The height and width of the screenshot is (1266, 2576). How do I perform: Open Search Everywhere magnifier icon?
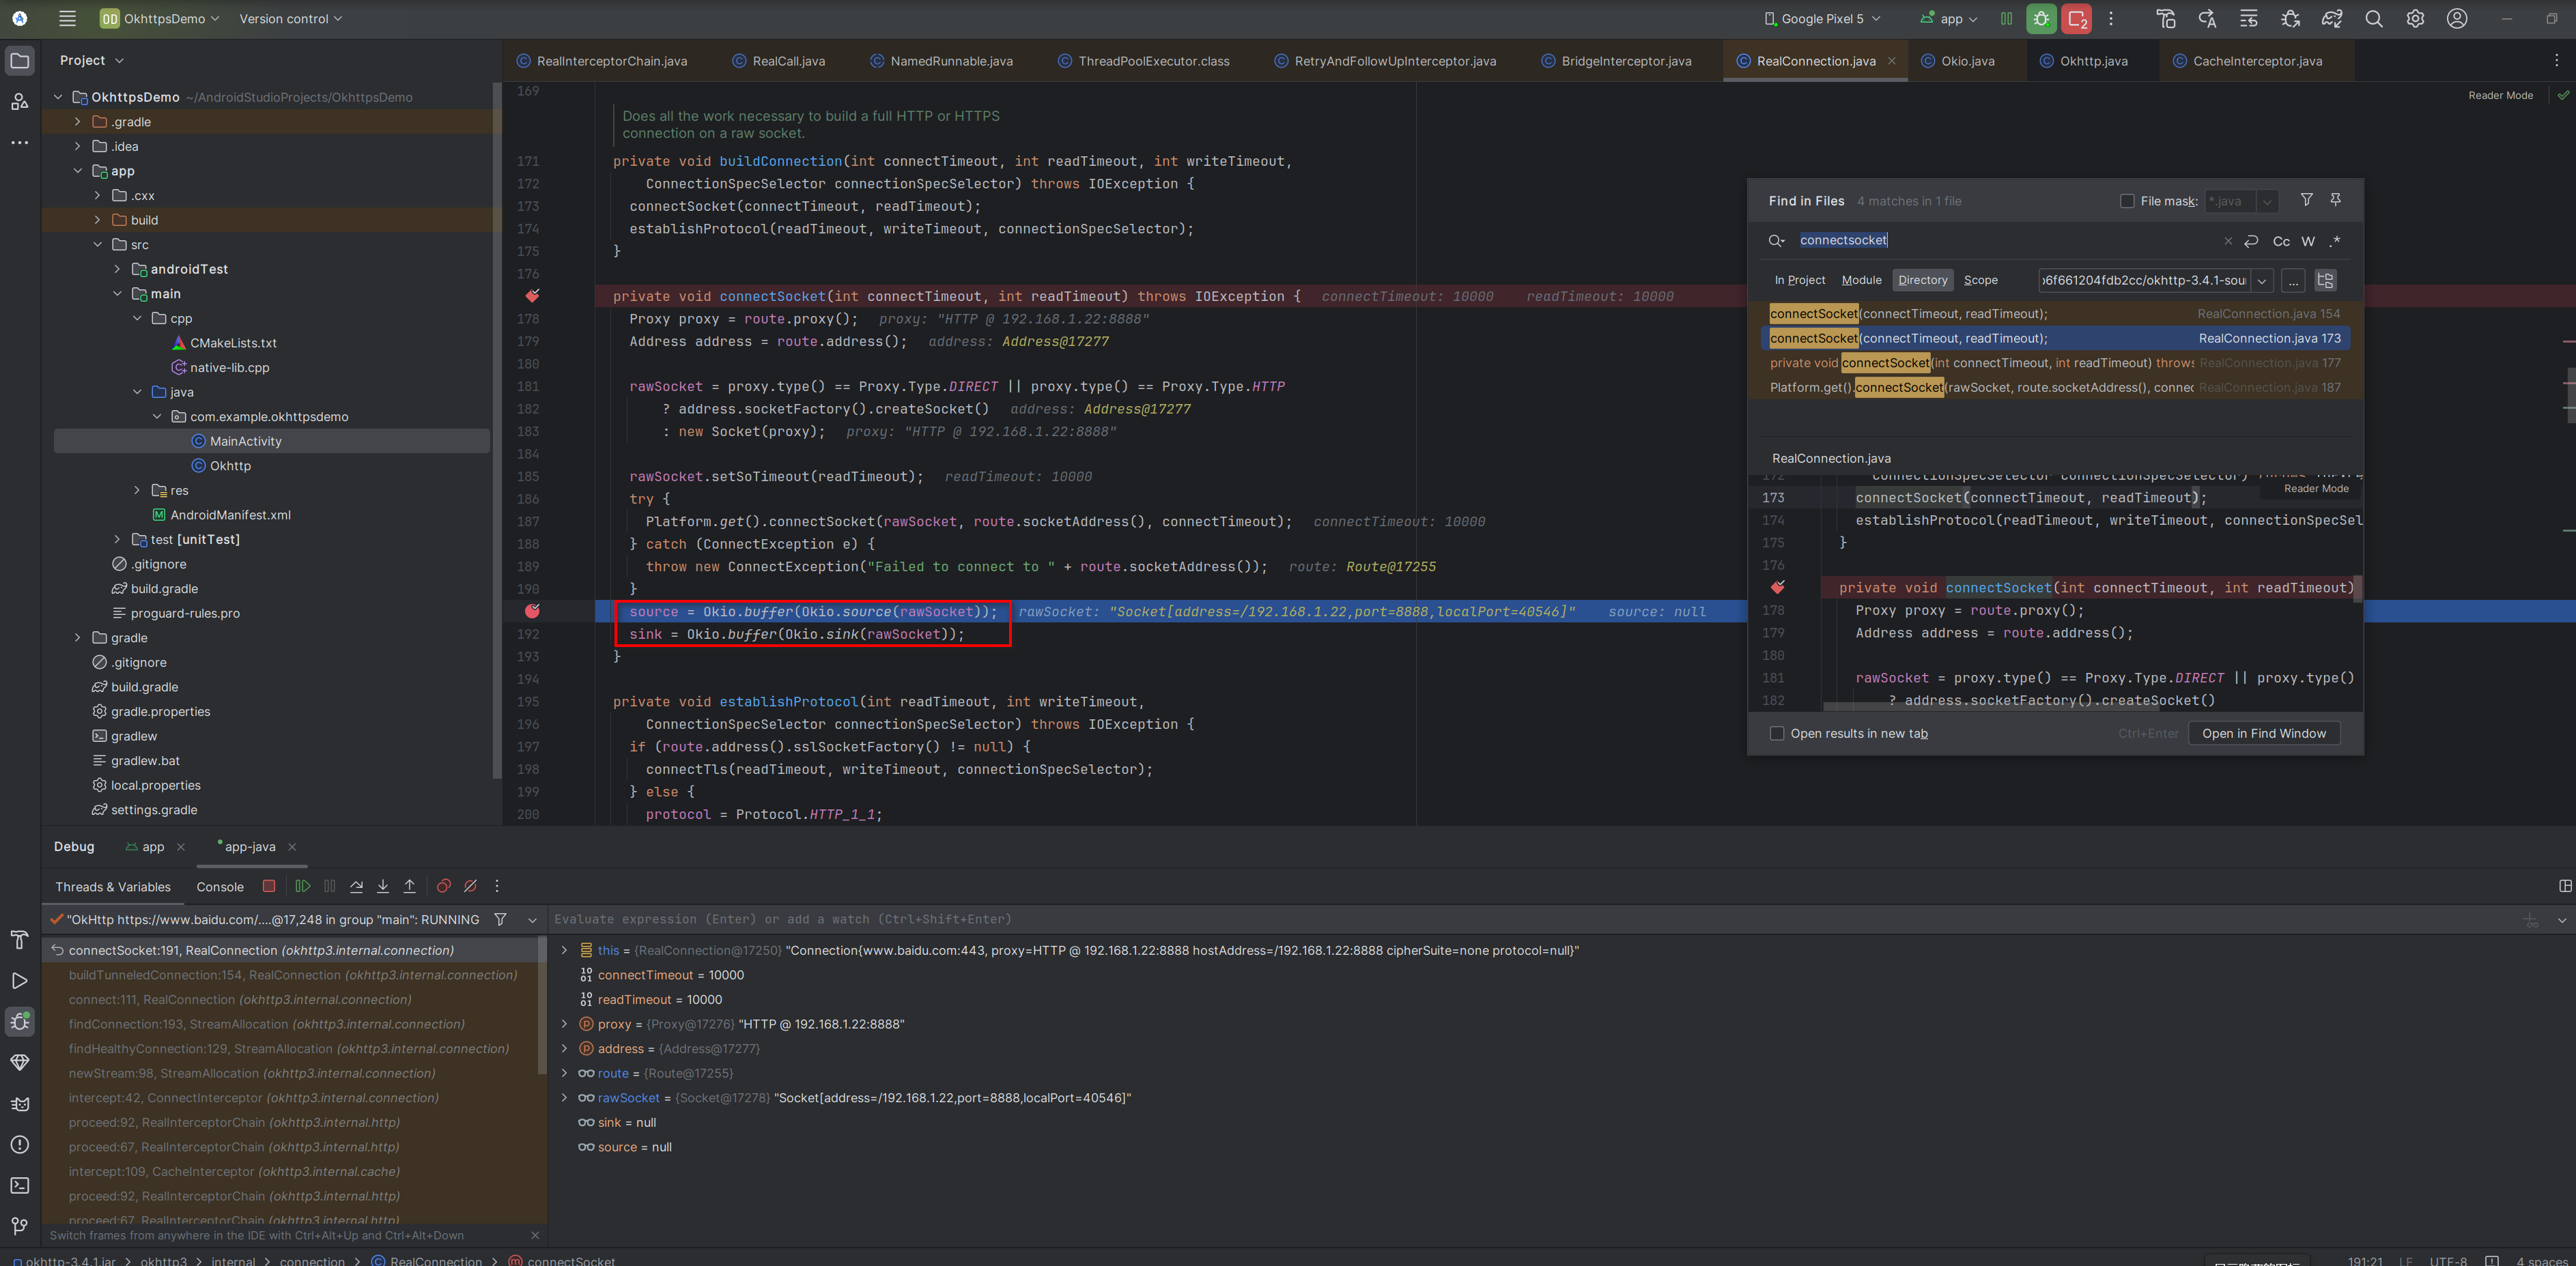(2374, 19)
